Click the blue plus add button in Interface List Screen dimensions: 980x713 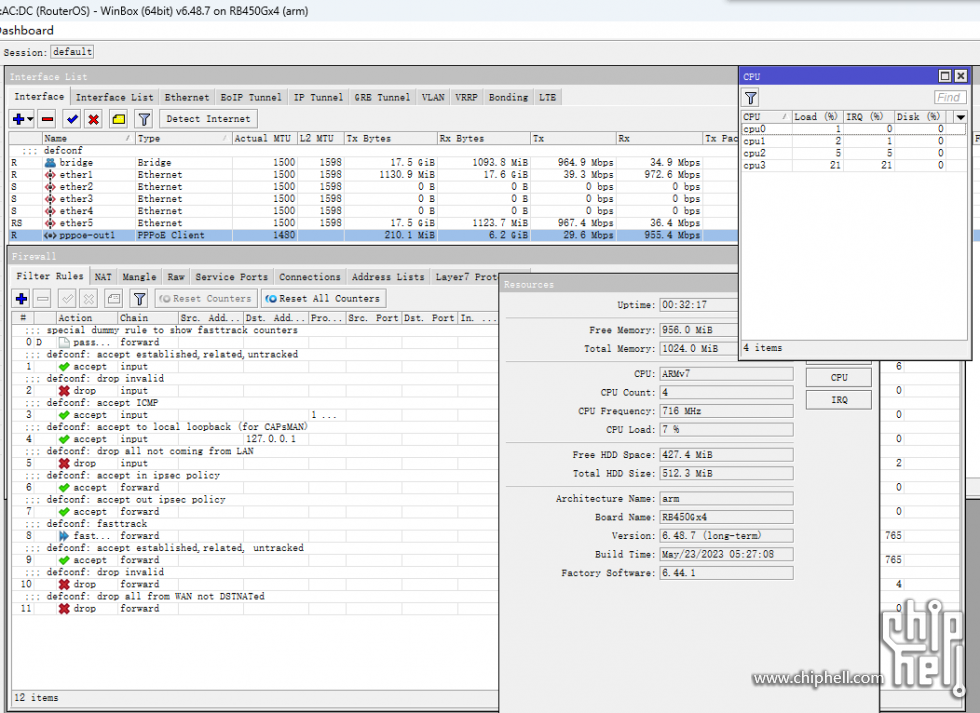pos(19,119)
